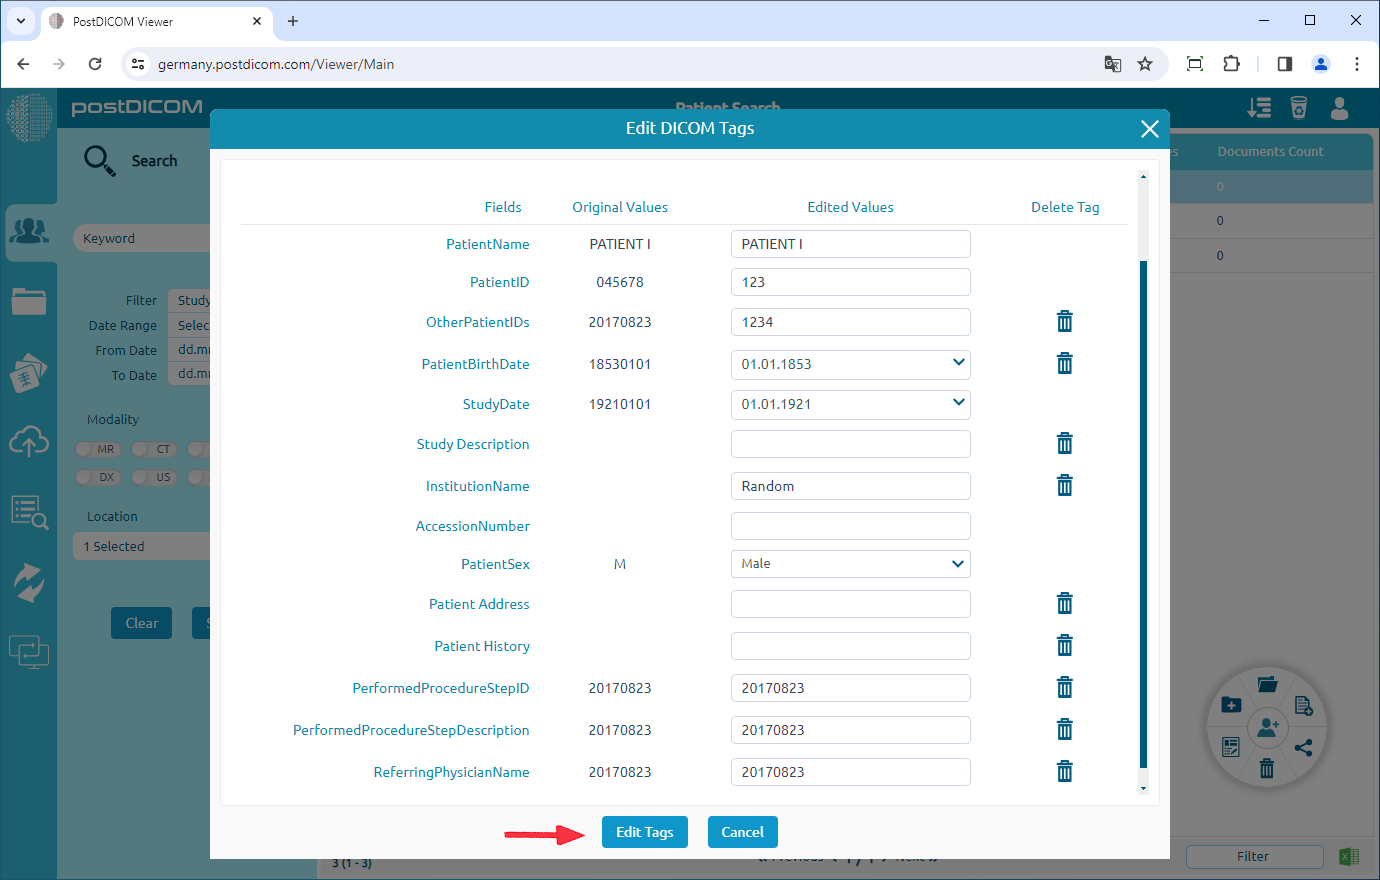
Task: Click the user account icon in header
Action: (x=1339, y=108)
